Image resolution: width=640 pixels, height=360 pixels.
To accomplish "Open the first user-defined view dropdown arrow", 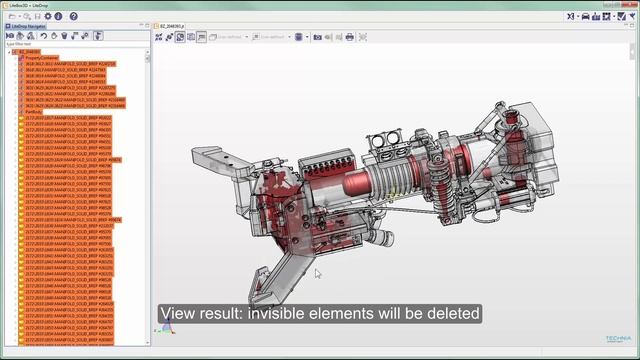I will pyautogui.click(x=247, y=37).
